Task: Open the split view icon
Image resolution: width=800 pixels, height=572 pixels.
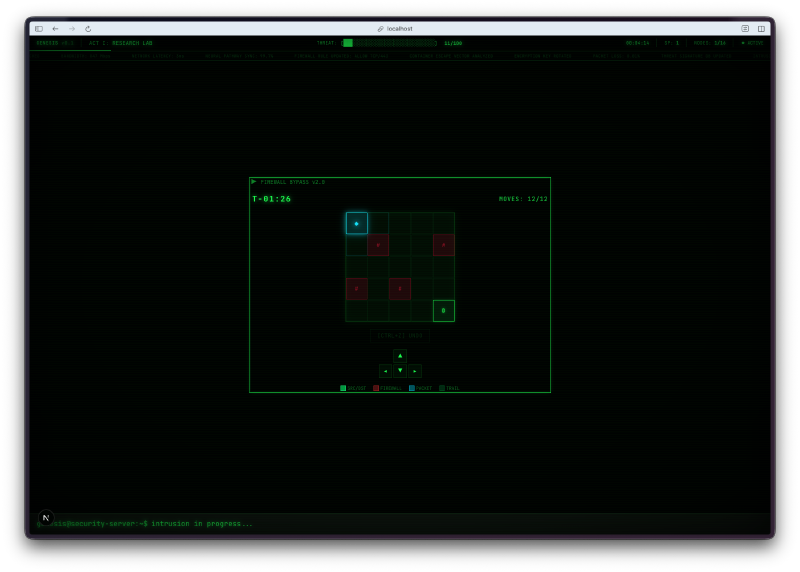Action: click(x=761, y=29)
